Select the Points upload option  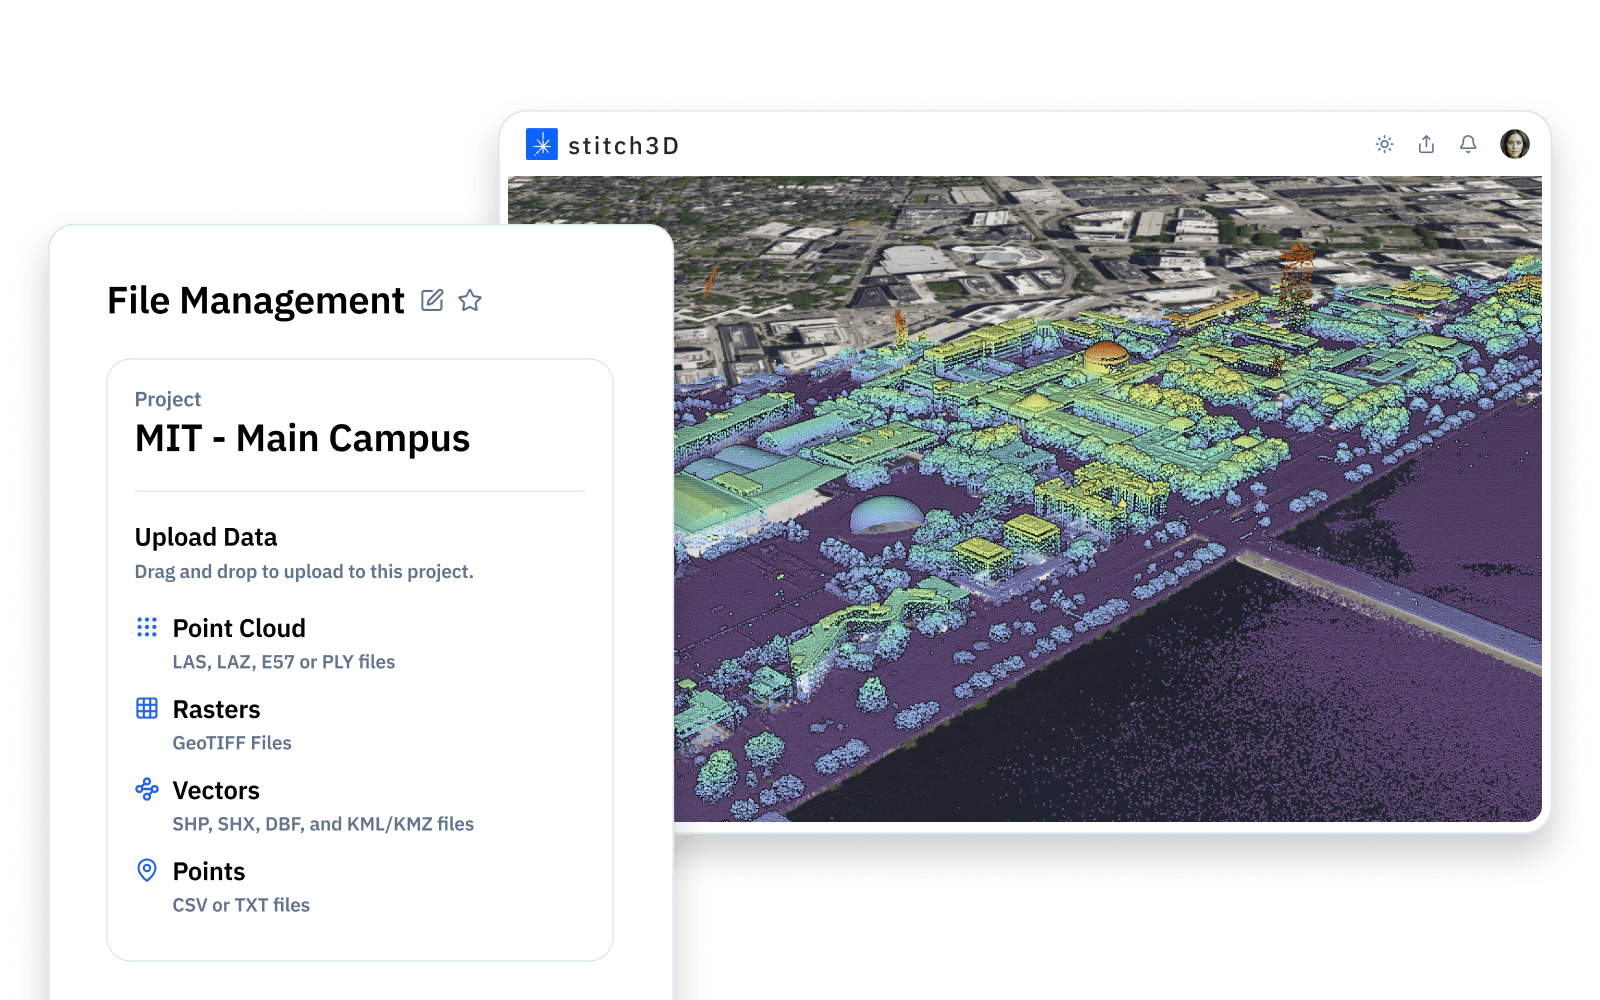tap(223, 886)
